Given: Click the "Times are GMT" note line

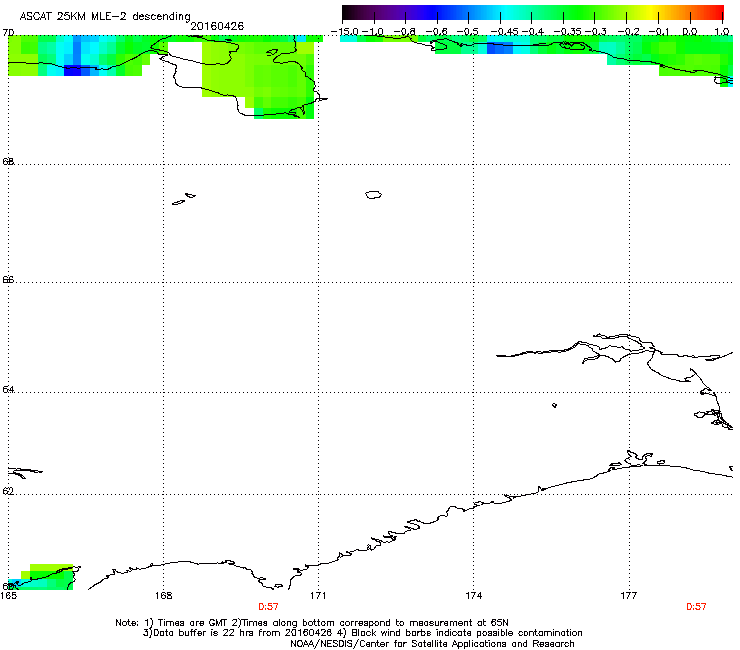Looking at the screenshot, I should [311, 623].
